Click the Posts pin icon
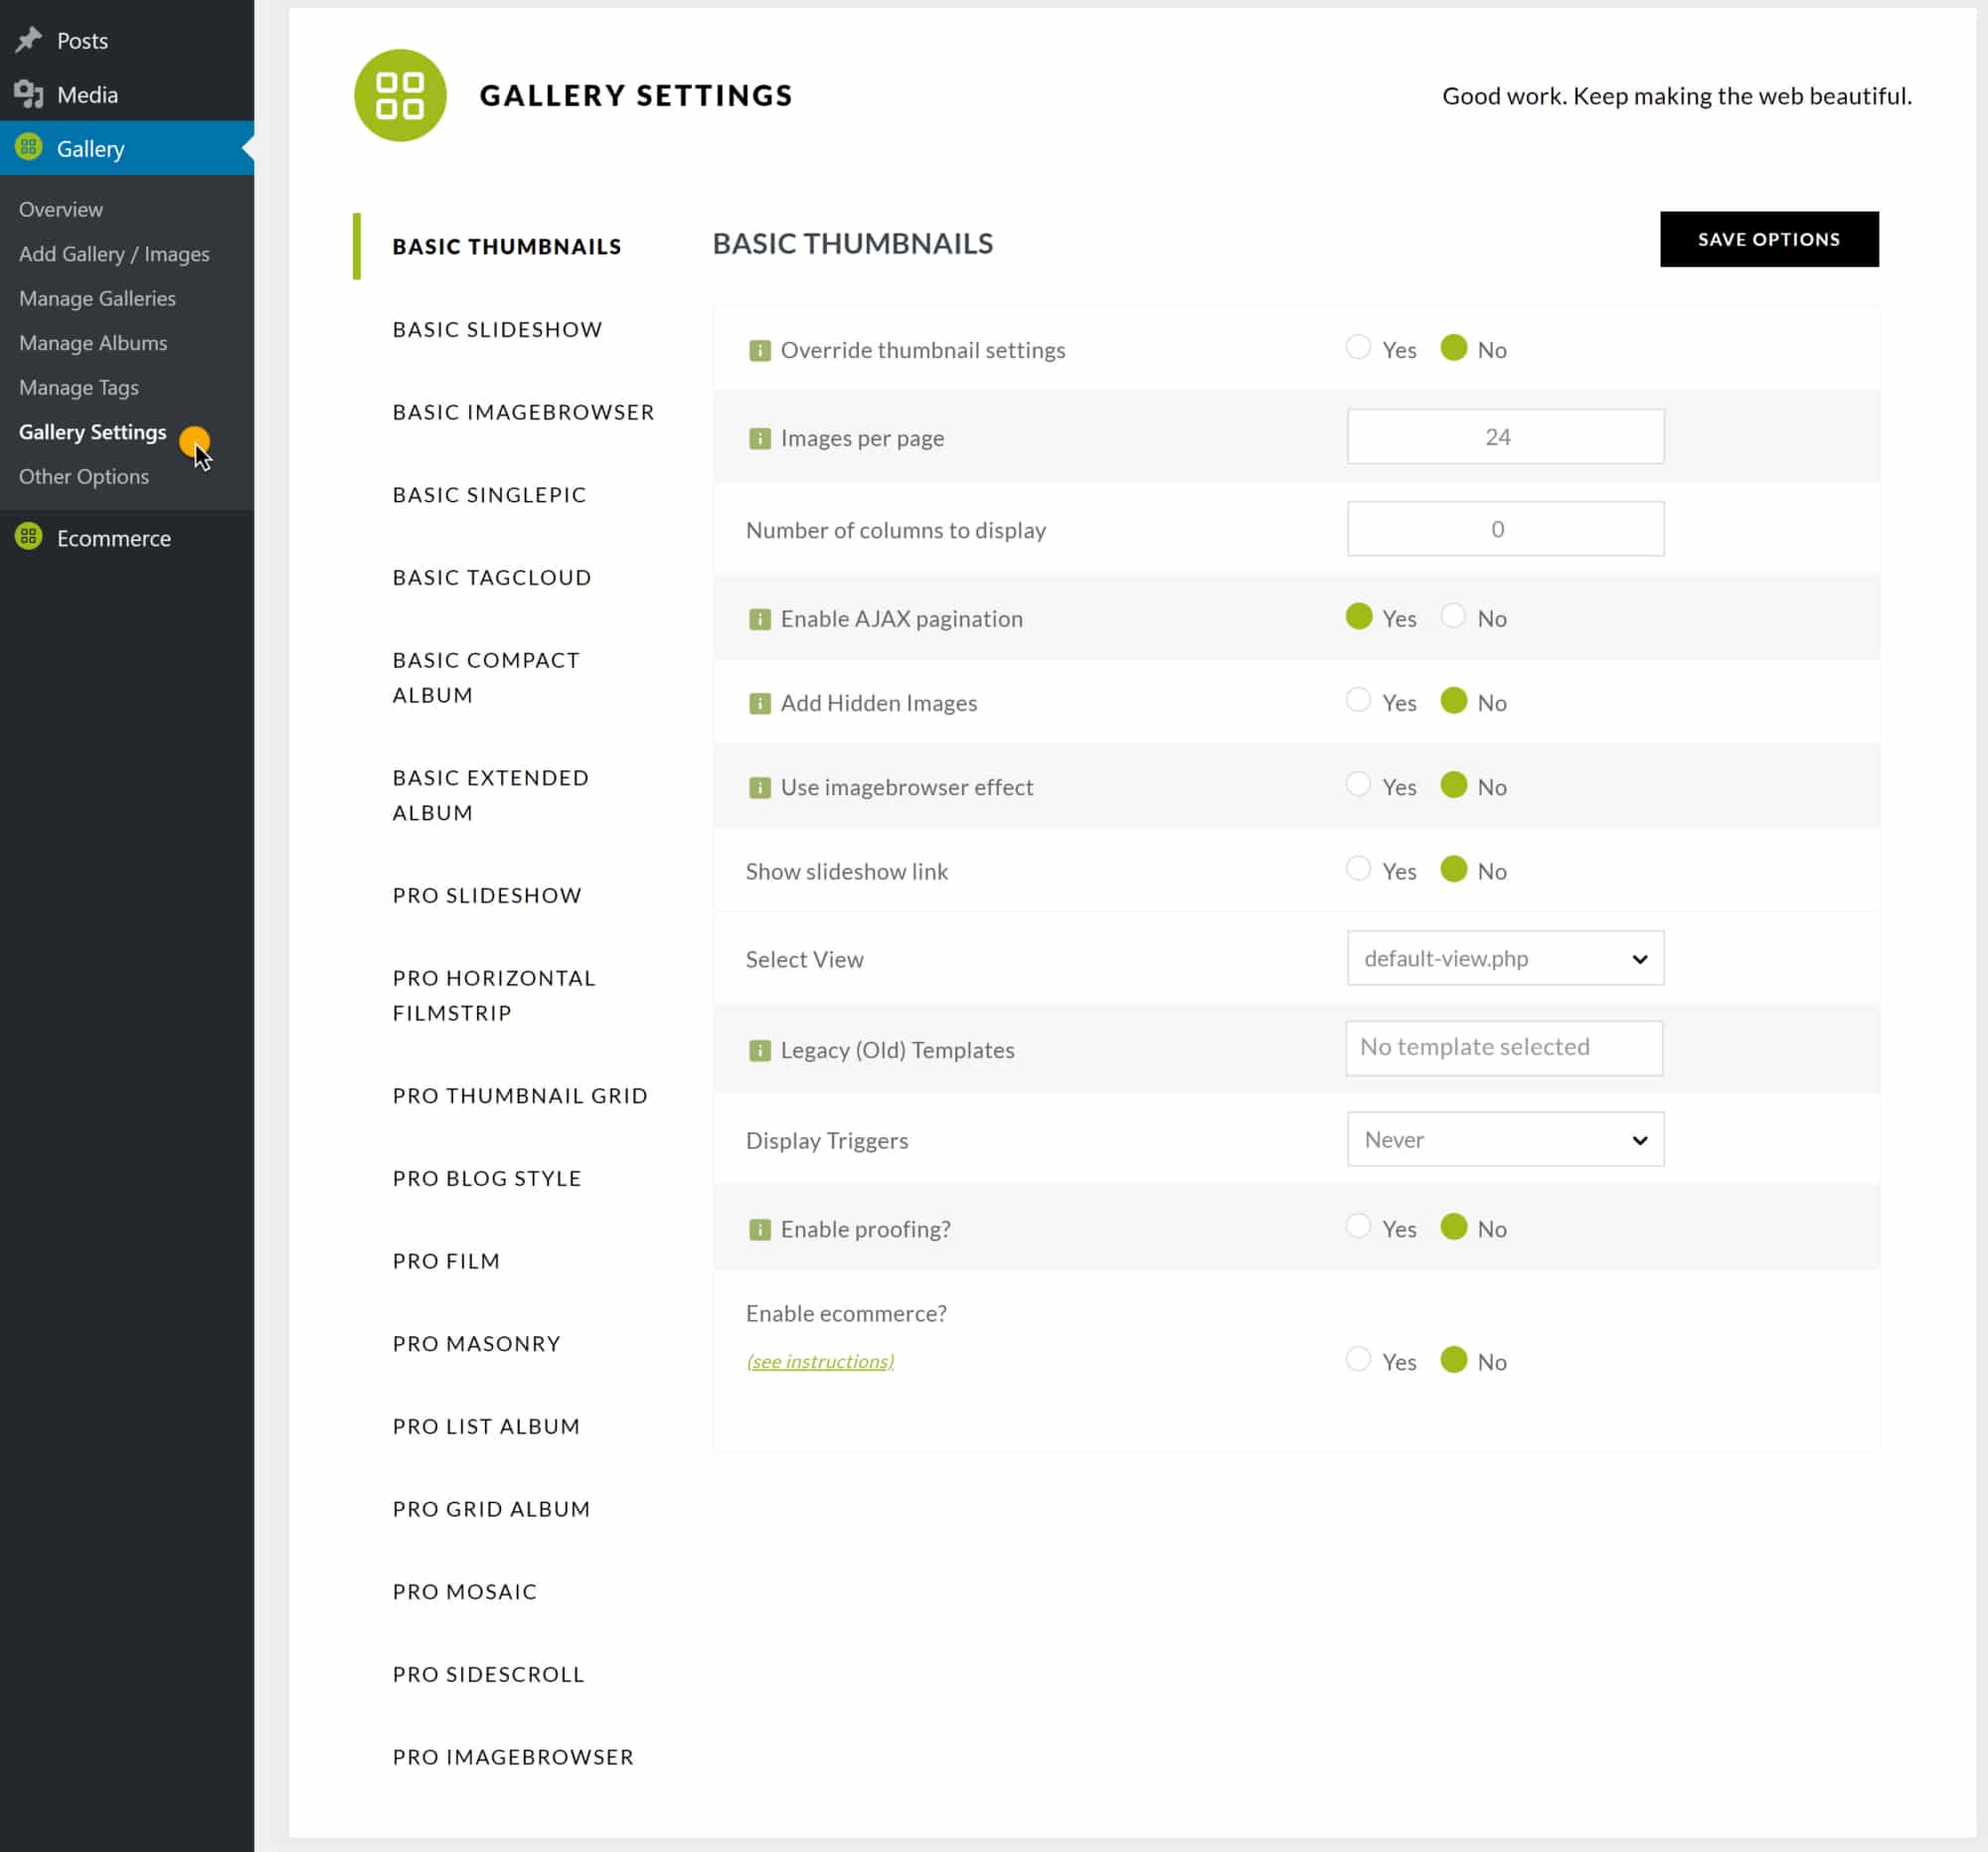The height and width of the screenshot is (1852, 1988). [x=29, y=40]
